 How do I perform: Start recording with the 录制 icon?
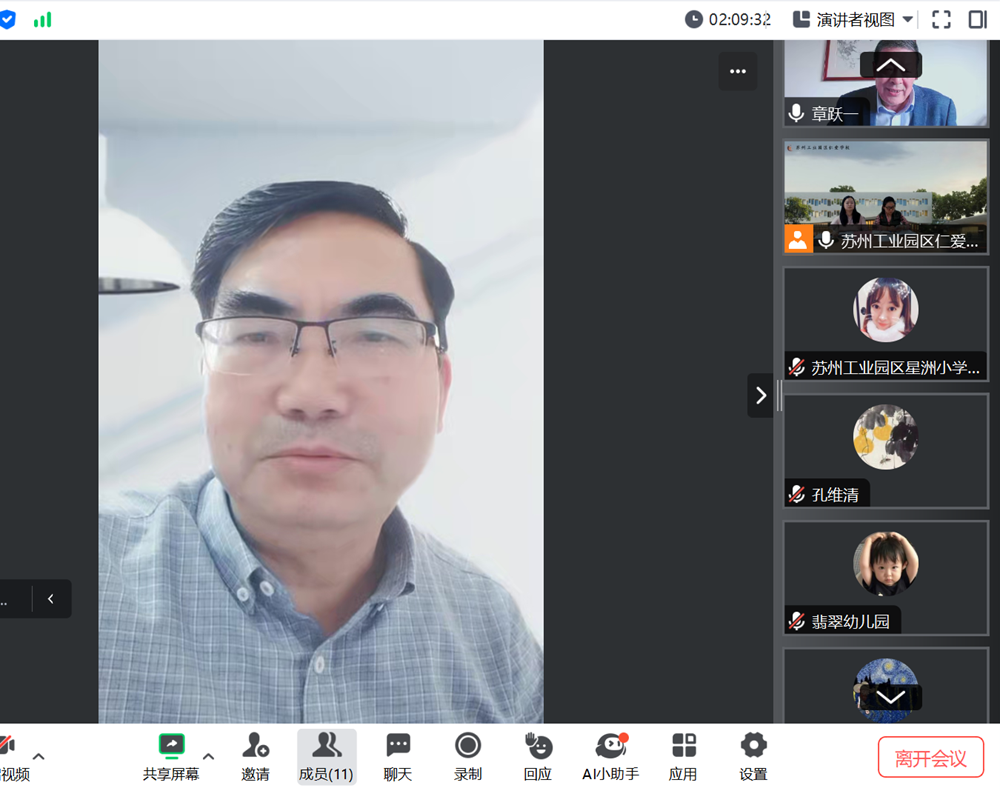[x=468, y=756]
